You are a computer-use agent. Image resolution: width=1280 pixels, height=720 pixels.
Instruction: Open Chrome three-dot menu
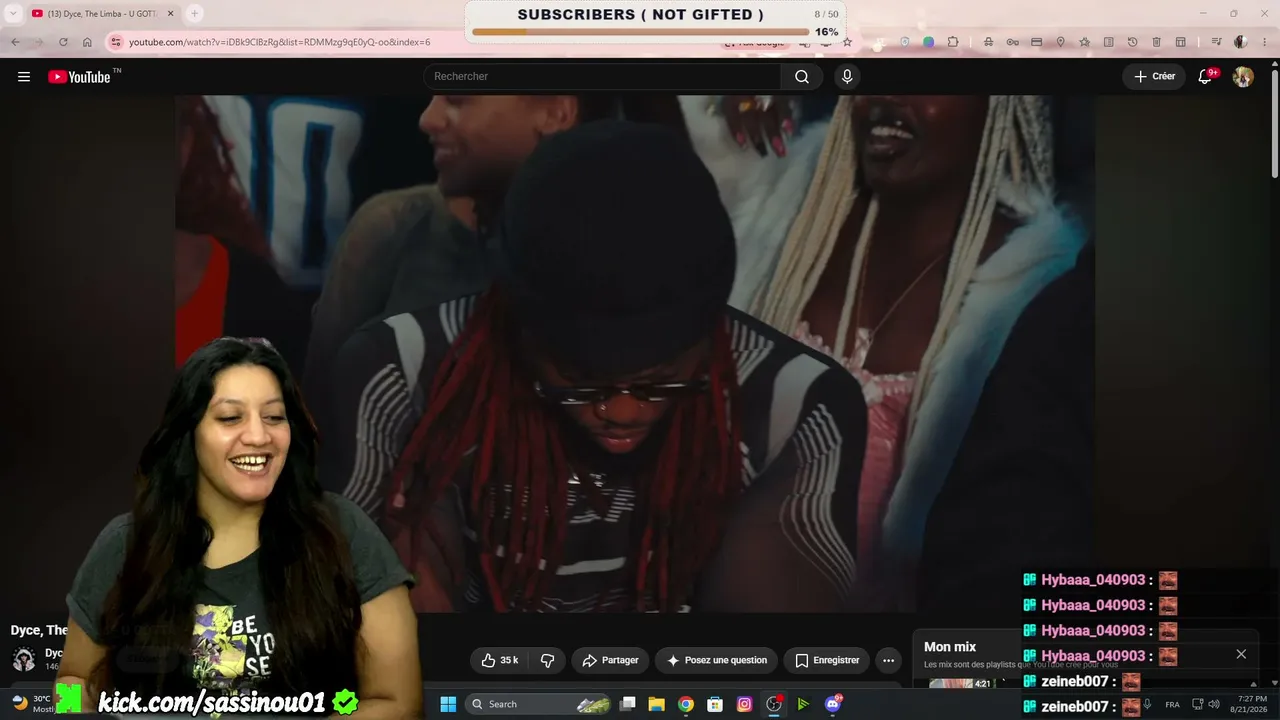(x=1265, y=42)
